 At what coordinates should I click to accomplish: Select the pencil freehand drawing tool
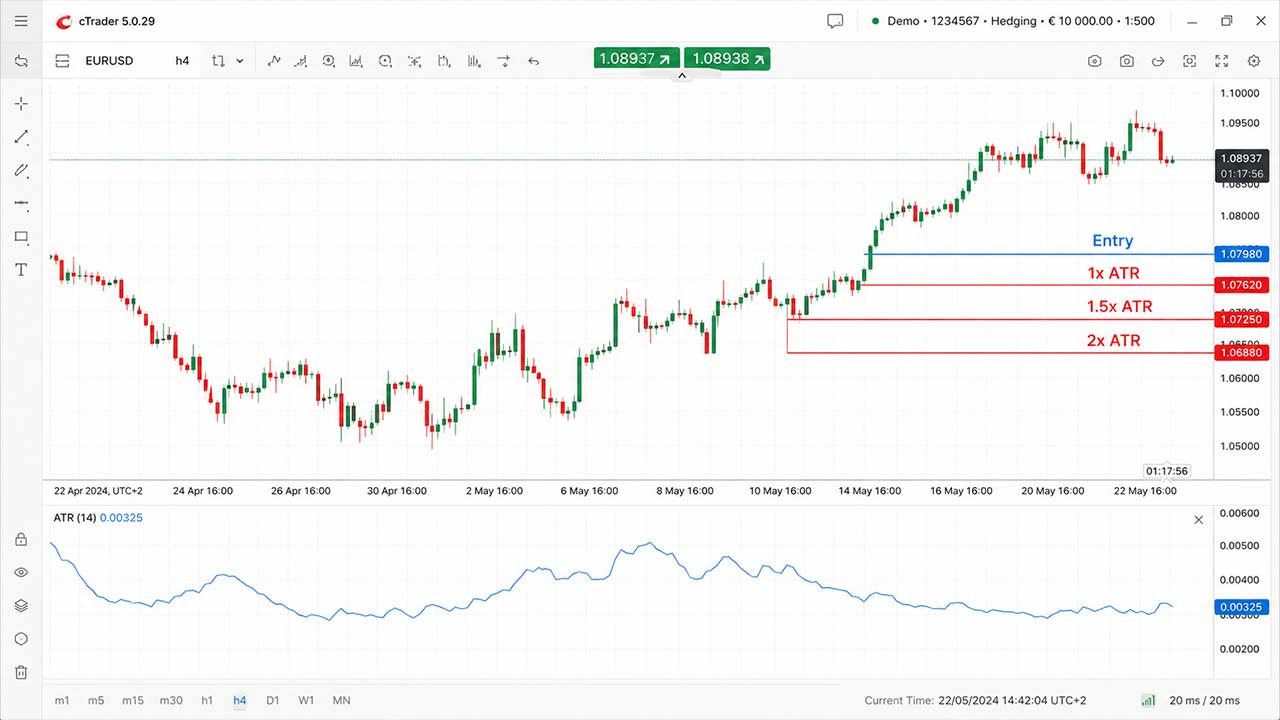coord(21,170)
